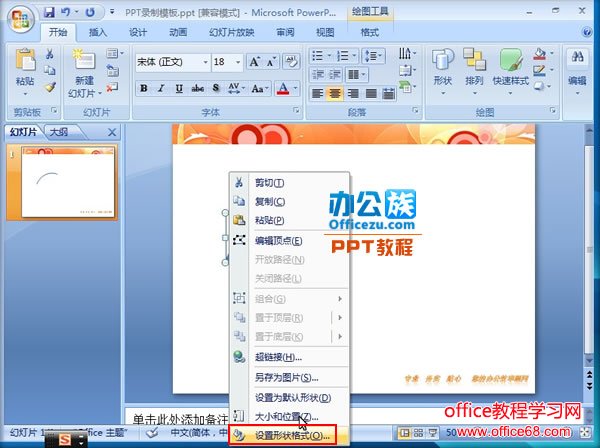Open the Office button menu
Screen dimensions: 600x448
[x=21, y=20]
